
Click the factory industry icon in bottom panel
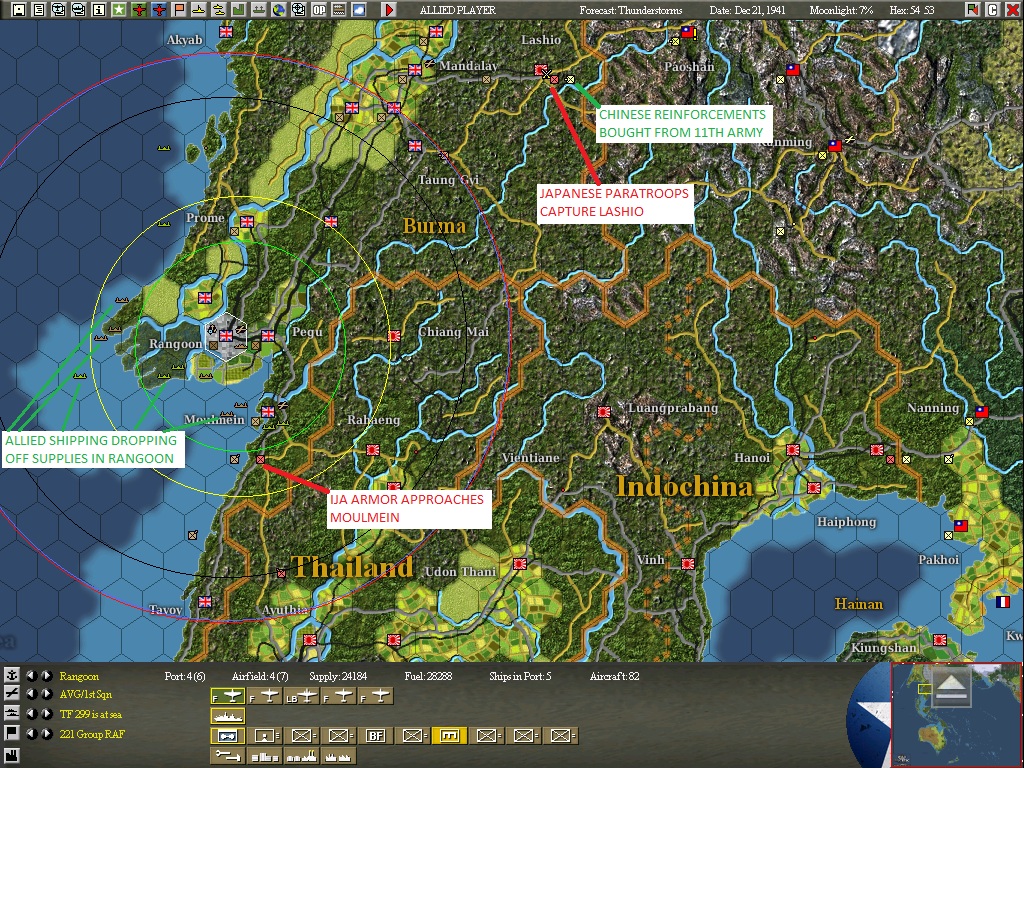pos(12,755)
